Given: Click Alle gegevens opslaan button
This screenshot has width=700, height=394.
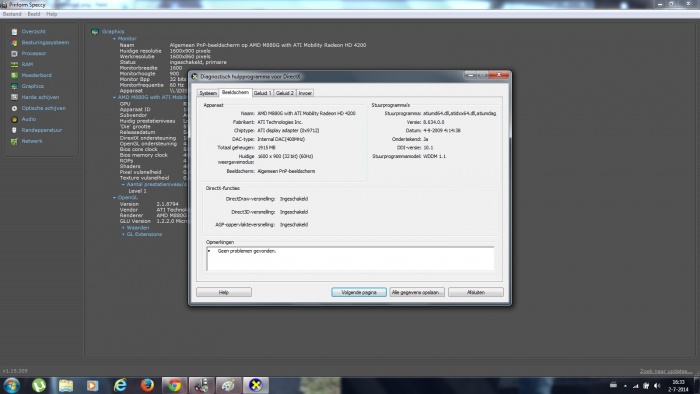Looking at the screenshot, I should 417,292.
